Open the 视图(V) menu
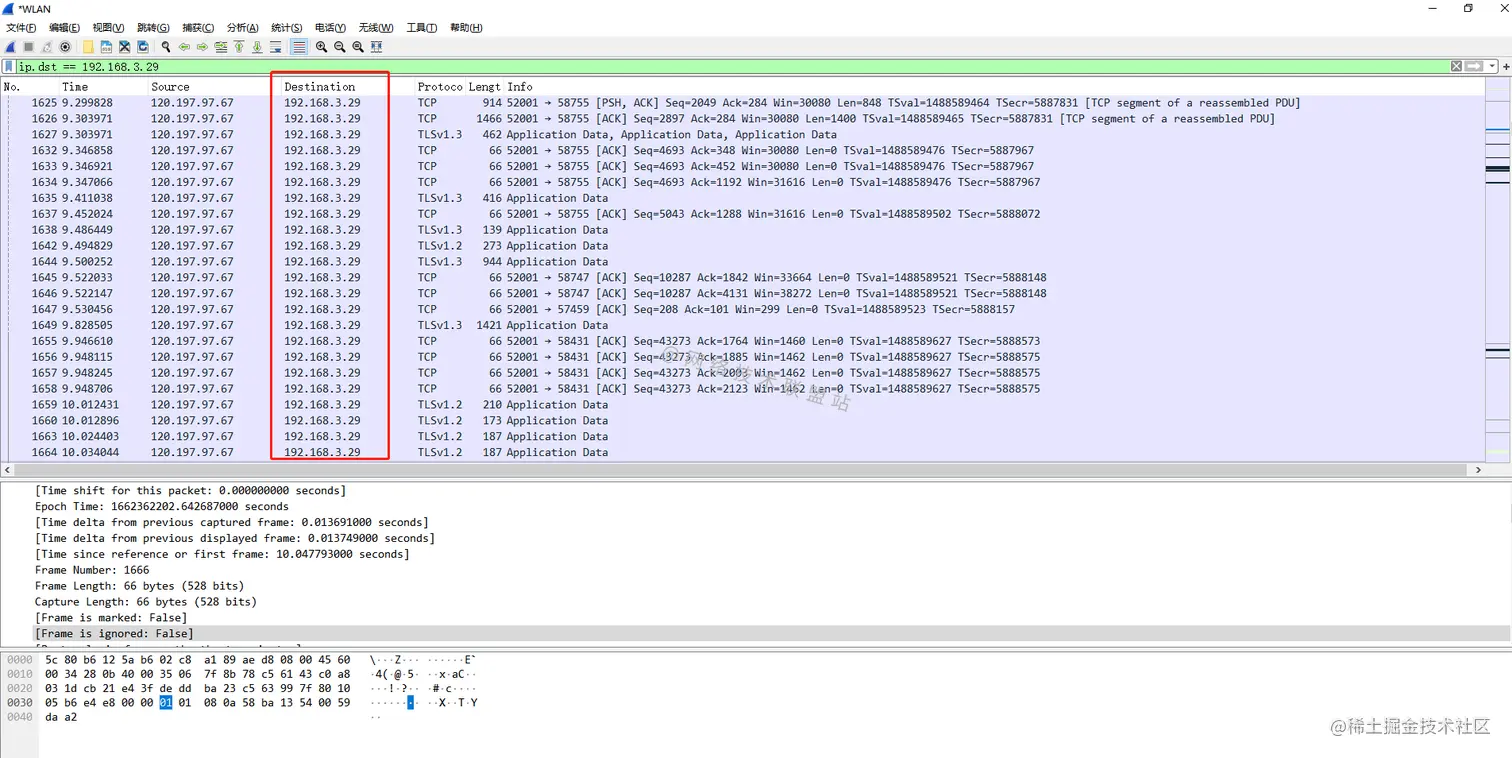This screenshot has width=1512, height=758. click(108, 28)
